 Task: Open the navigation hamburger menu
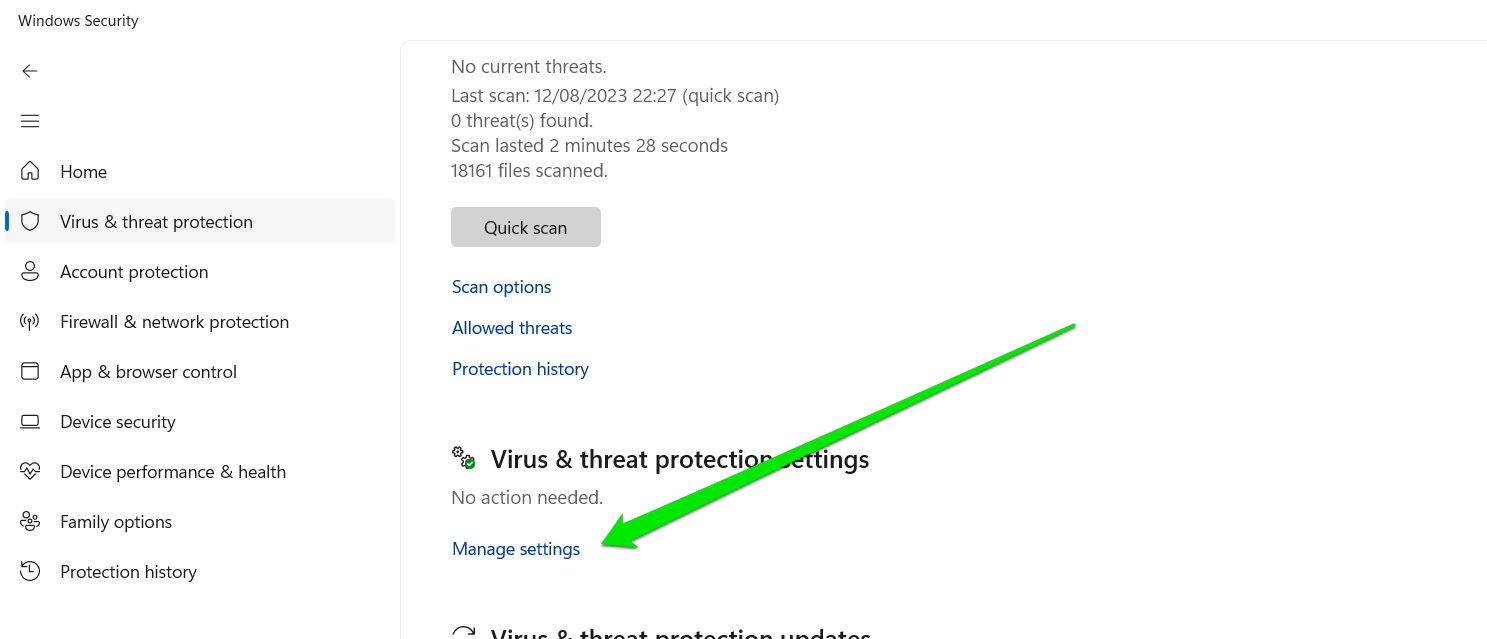tap(30, 121)
